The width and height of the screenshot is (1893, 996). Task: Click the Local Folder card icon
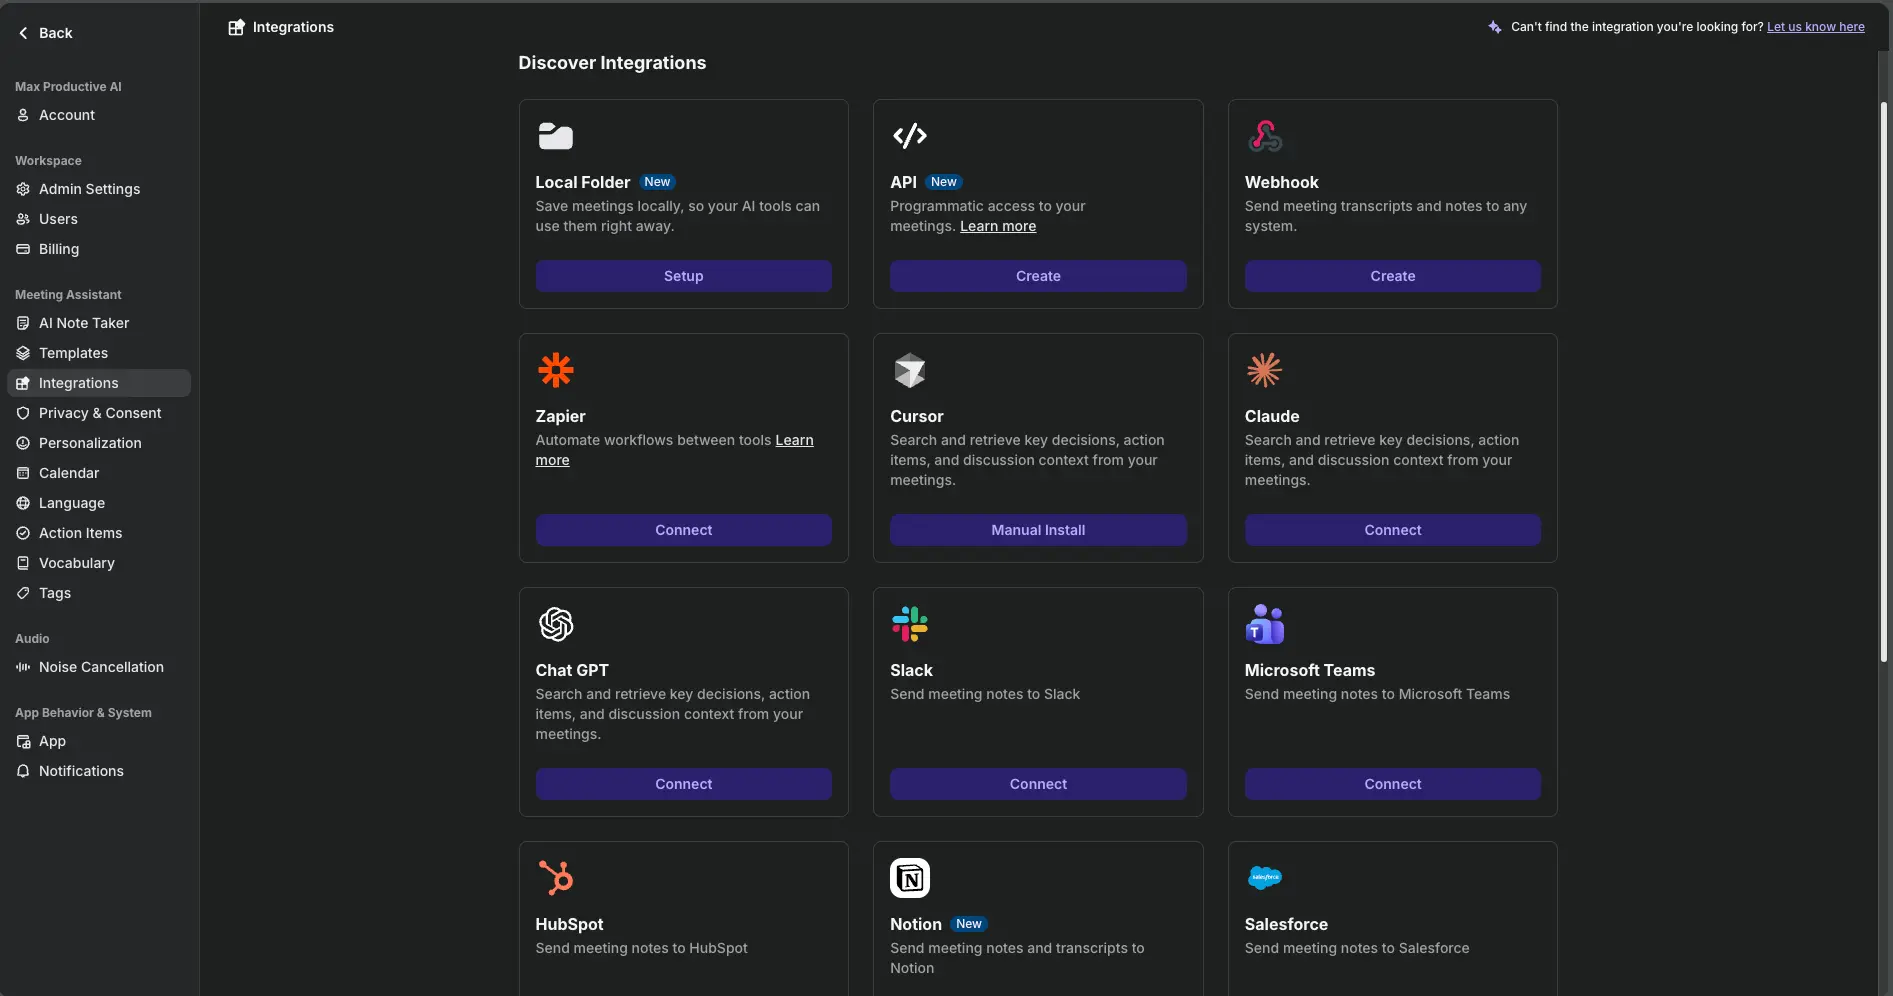click(555, 136)
